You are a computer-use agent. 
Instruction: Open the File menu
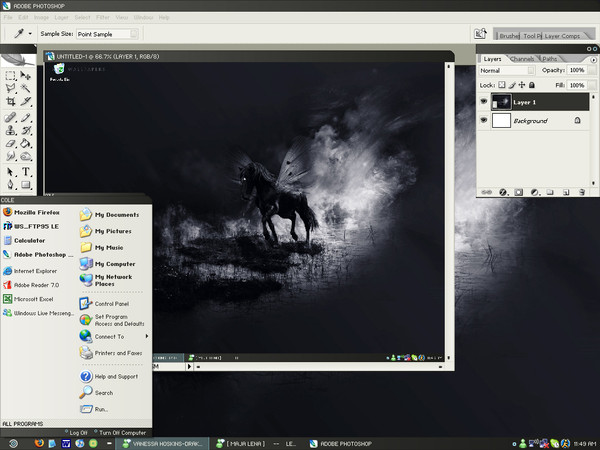click(x=8, y=17)
